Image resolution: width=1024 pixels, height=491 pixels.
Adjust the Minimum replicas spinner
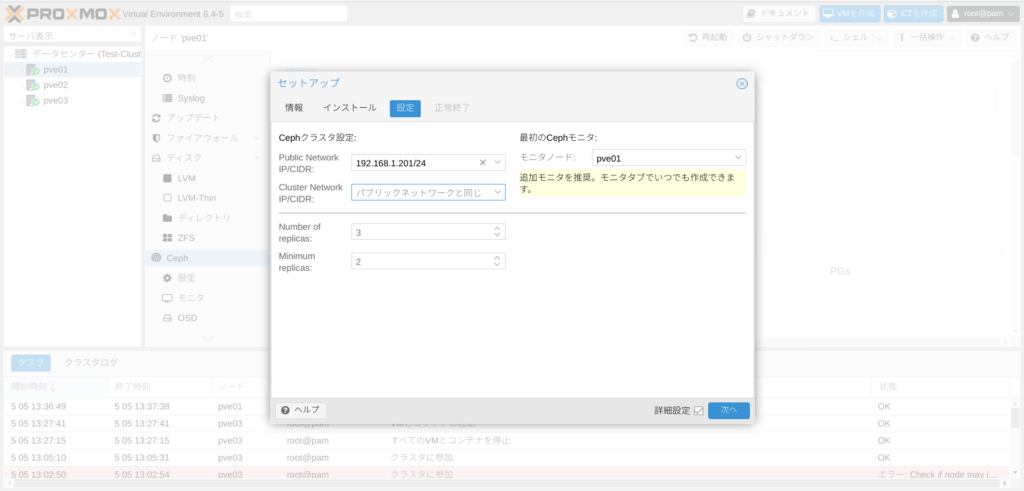coord(497,261)
